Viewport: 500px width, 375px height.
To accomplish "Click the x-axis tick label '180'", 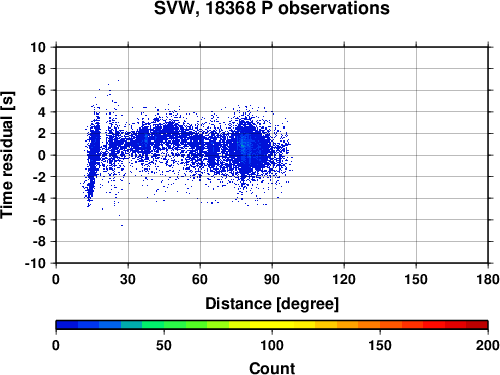I will (x=488, y=279).
